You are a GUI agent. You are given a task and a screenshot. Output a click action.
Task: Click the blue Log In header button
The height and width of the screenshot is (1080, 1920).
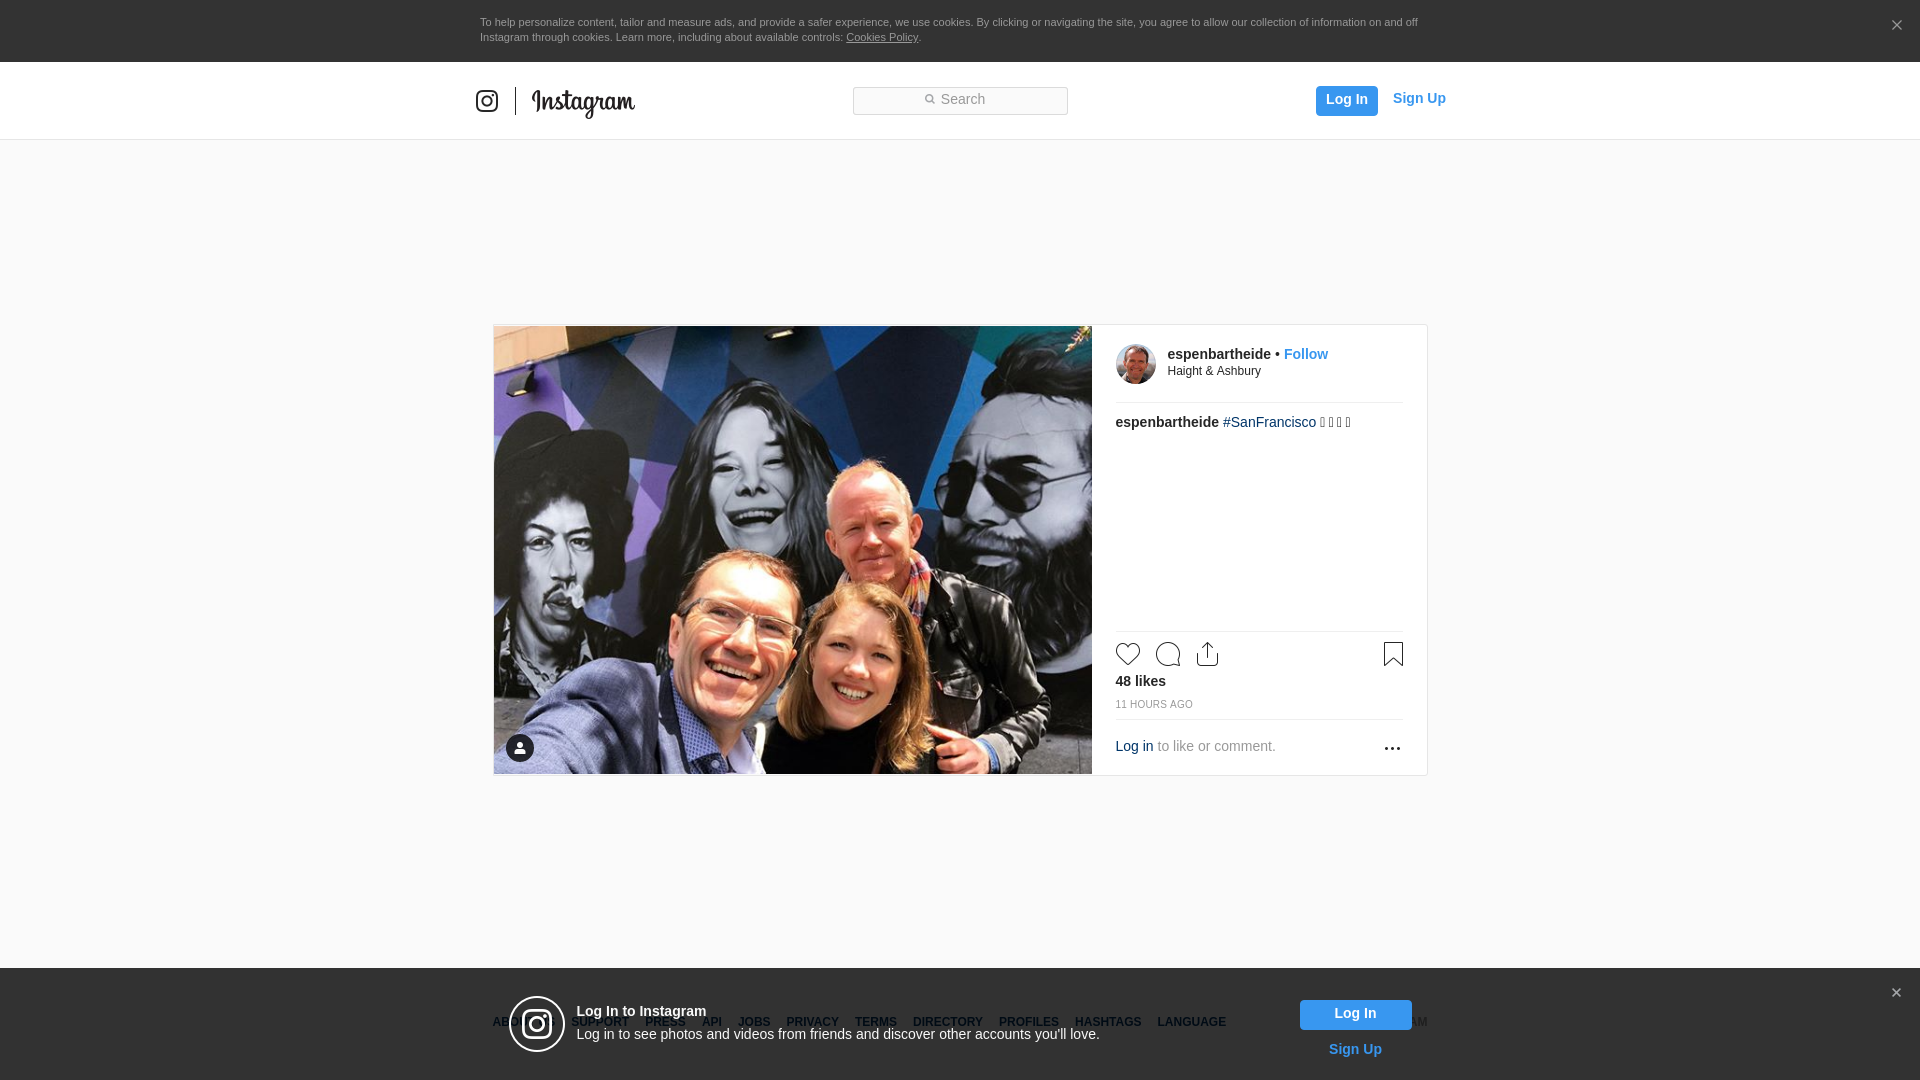[x=1346, y=100]
